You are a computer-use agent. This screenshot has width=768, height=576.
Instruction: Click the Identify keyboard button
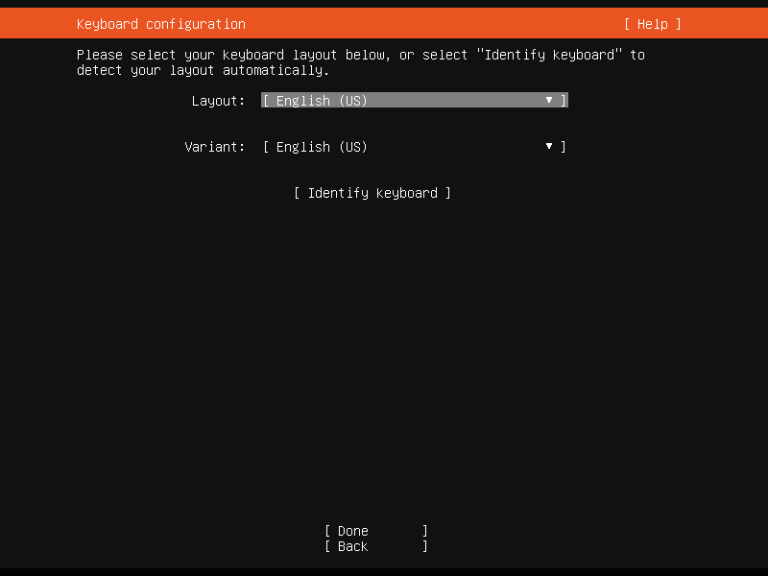pyautogui.click(x=372, y=193)
